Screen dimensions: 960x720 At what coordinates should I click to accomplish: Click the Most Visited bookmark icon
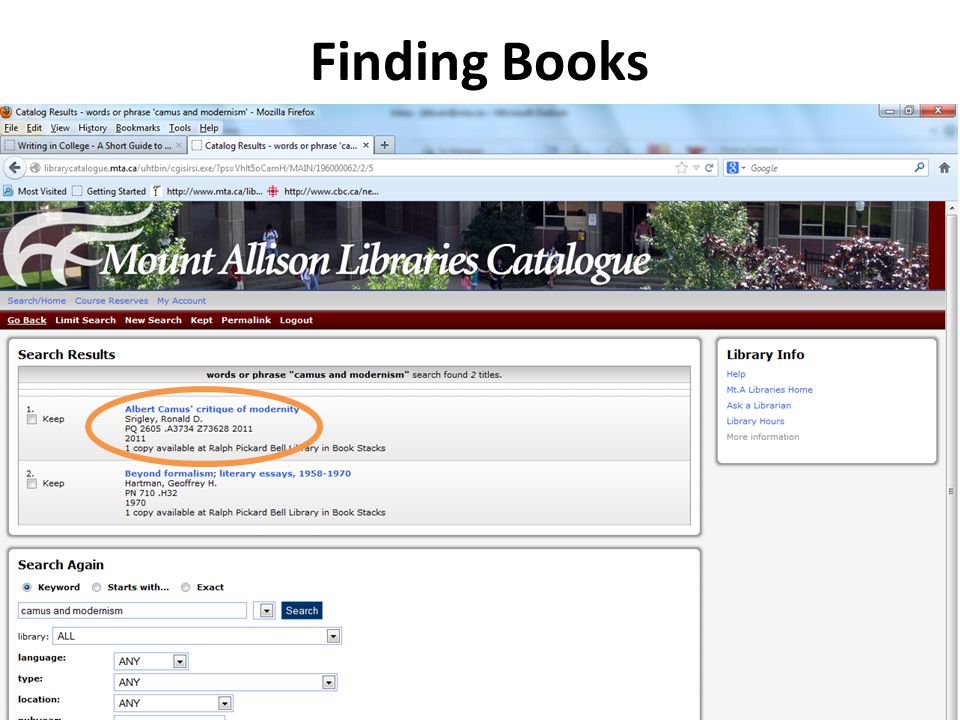tap(8, 191)
